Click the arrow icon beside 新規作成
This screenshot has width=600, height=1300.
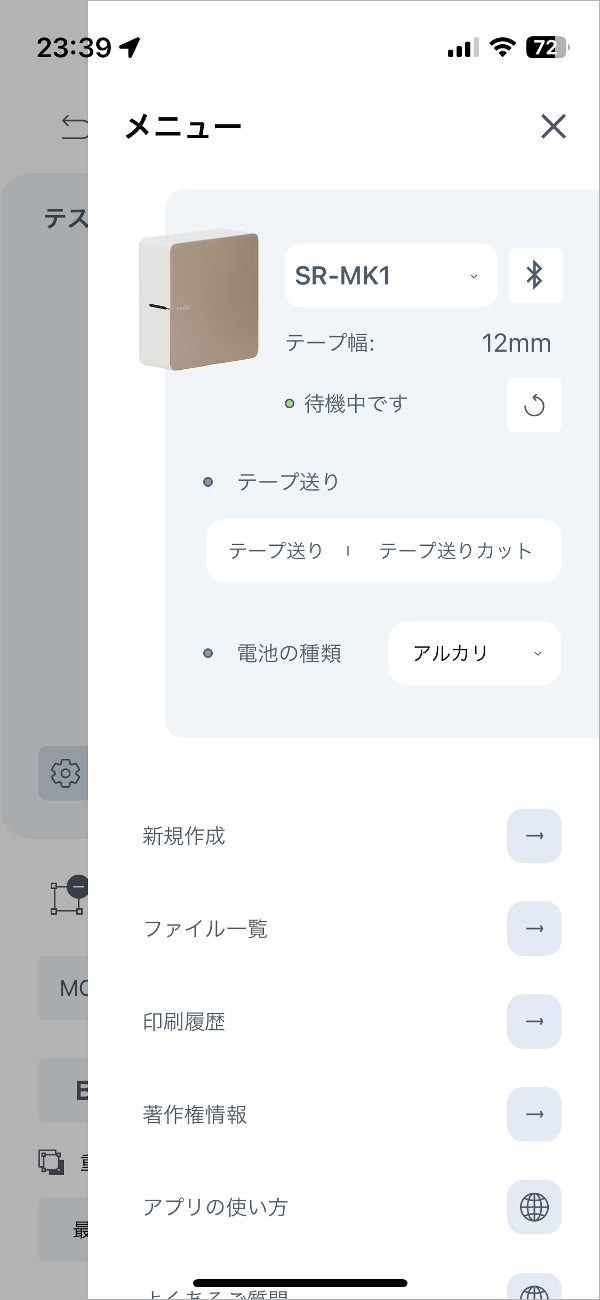click(x=534, y=836)
